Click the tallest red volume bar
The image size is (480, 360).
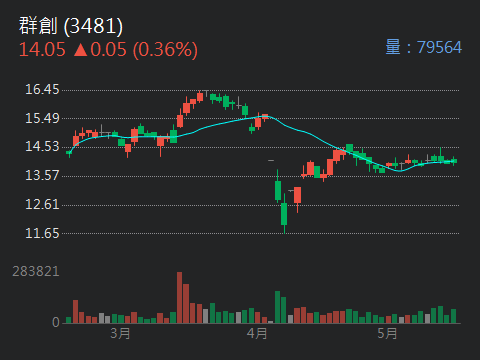pos(179,298)
